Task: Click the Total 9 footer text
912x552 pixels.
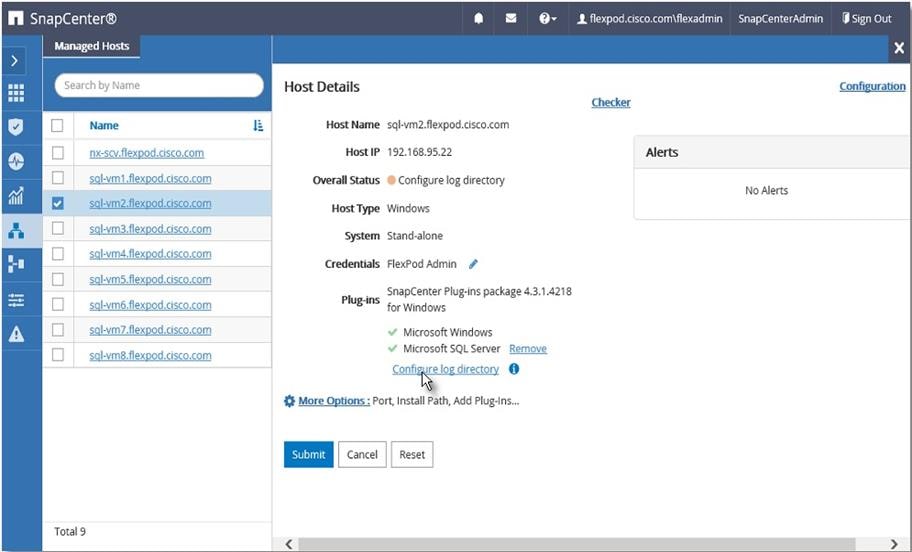Action: (x=70, y=532)
